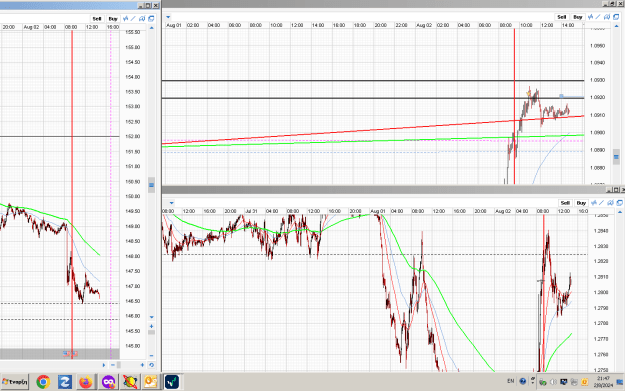Click the system tray clock

(603, 382)
